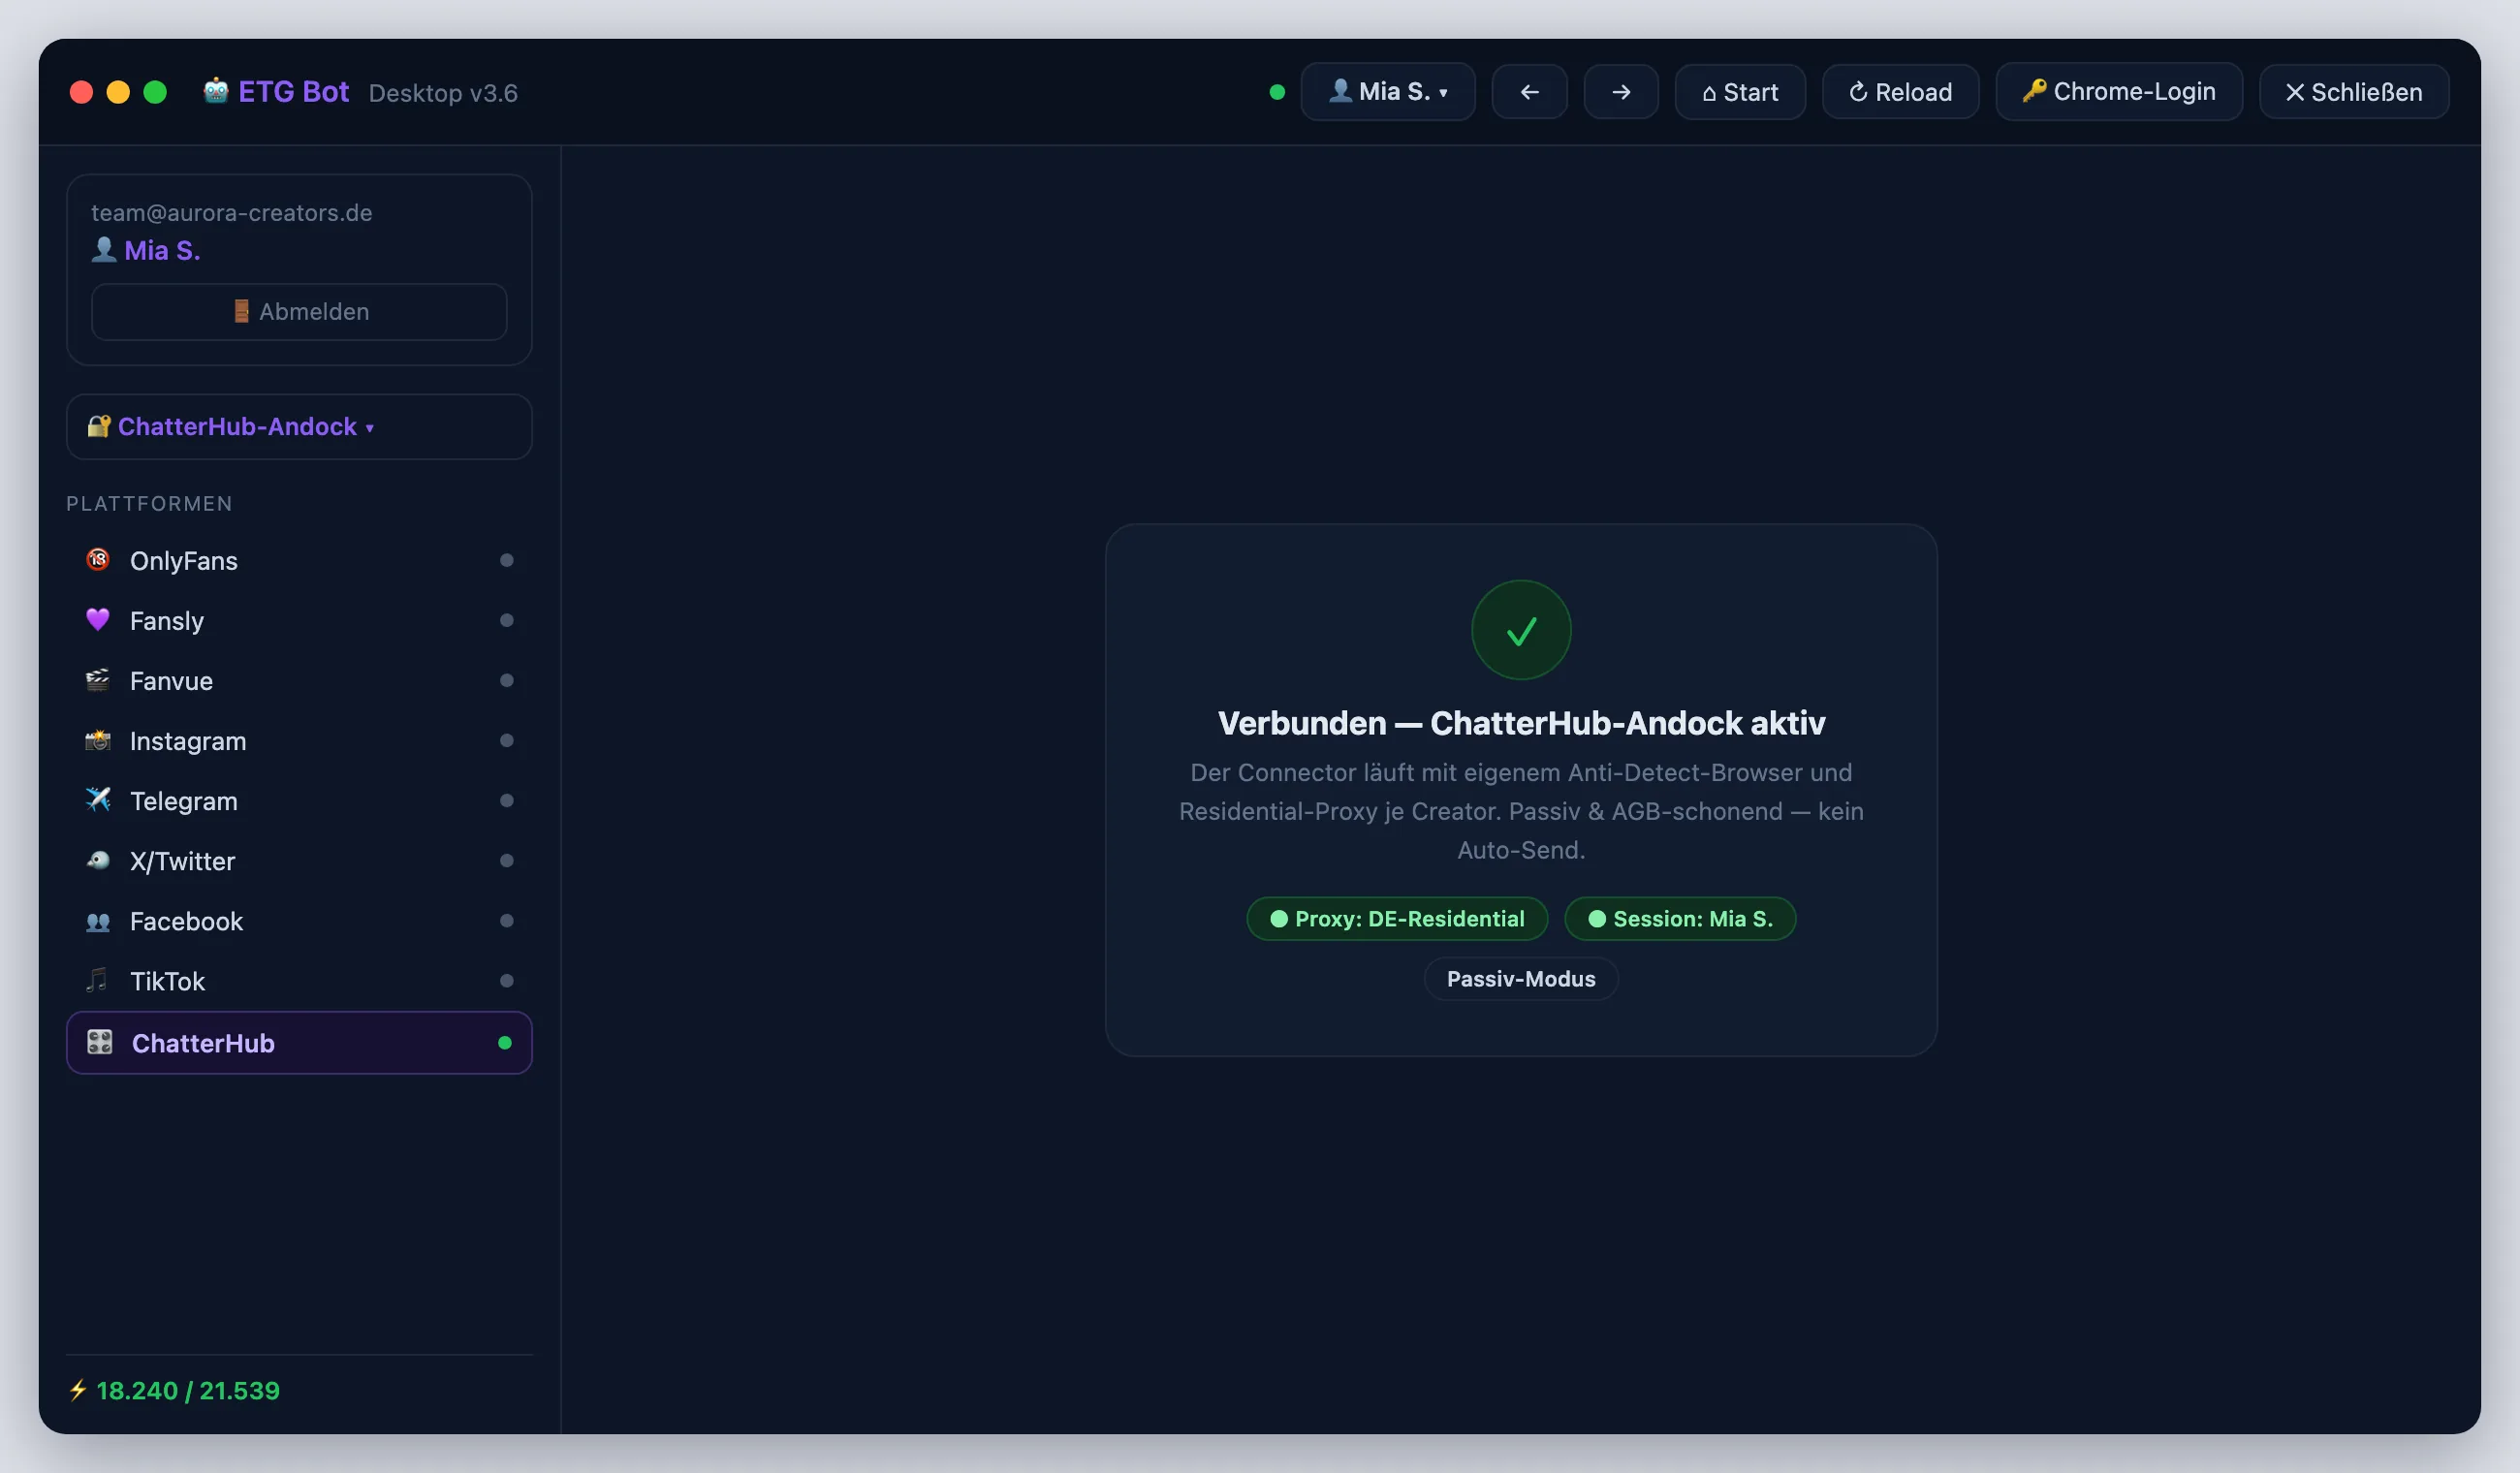Select Instagram platform
Screen dimensions: 2520x1473
[x=299, y=741]
